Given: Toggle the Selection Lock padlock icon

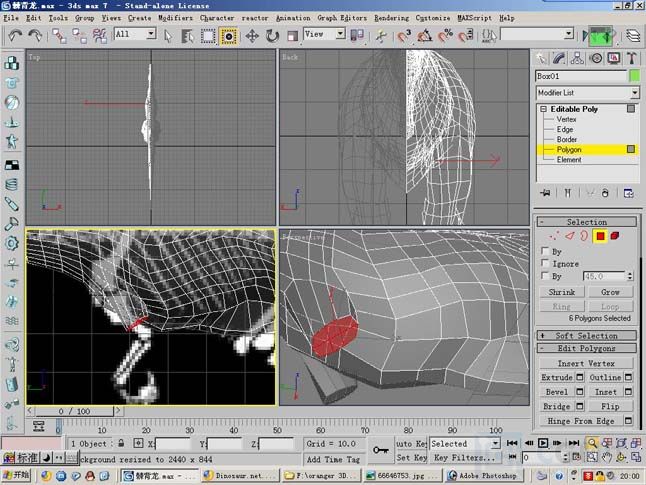Looking at the screenshot, I should [121, 443].
